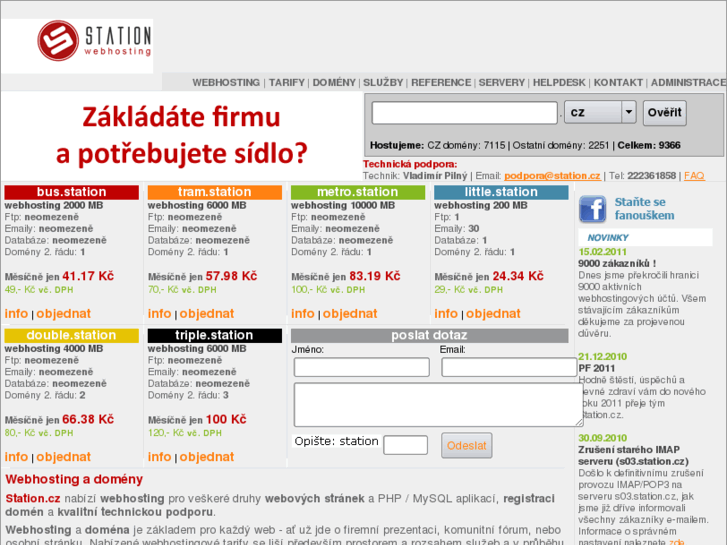Open the TARIFY menu item
The width and height of the screenshot is (727, 545).
click(x=287, y=83)
